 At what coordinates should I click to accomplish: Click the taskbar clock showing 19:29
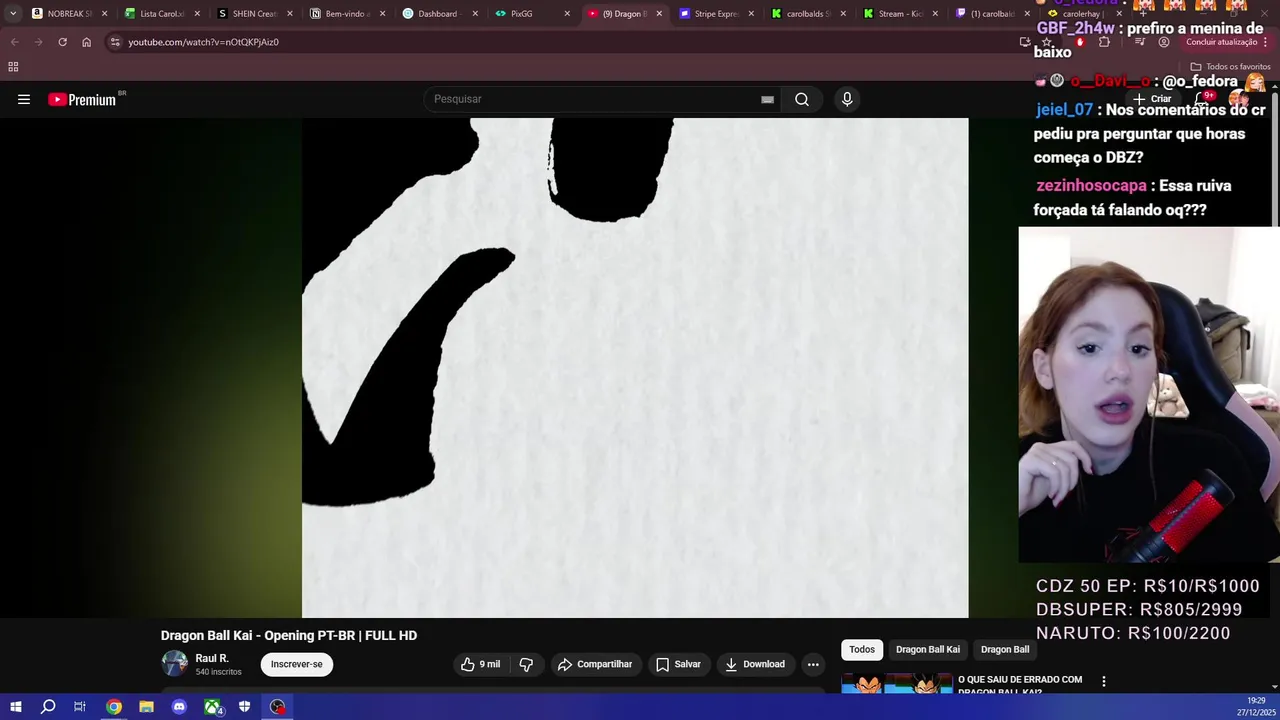1256,707
